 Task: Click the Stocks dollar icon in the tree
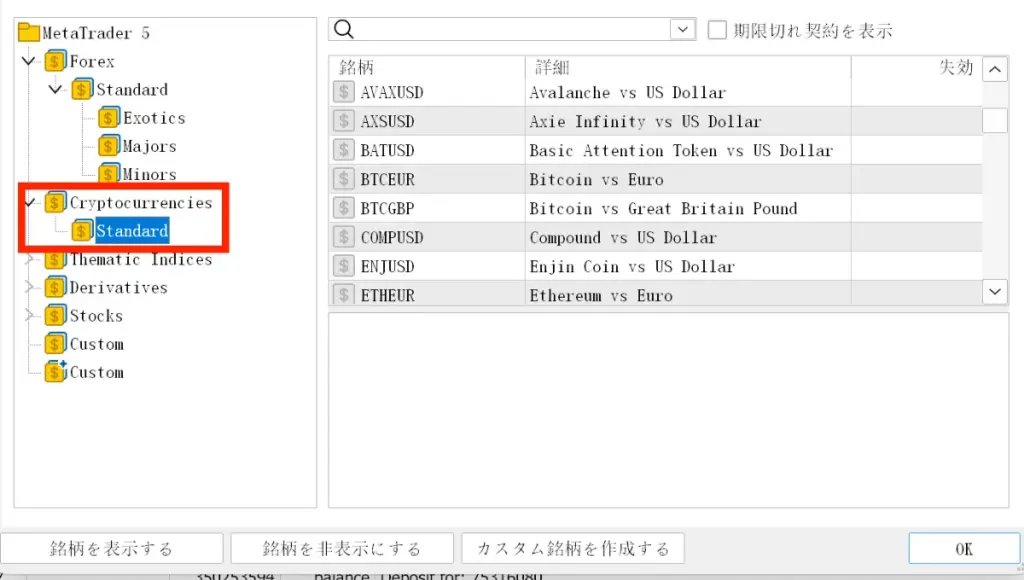pyautogui.click(x=55, y=315)
